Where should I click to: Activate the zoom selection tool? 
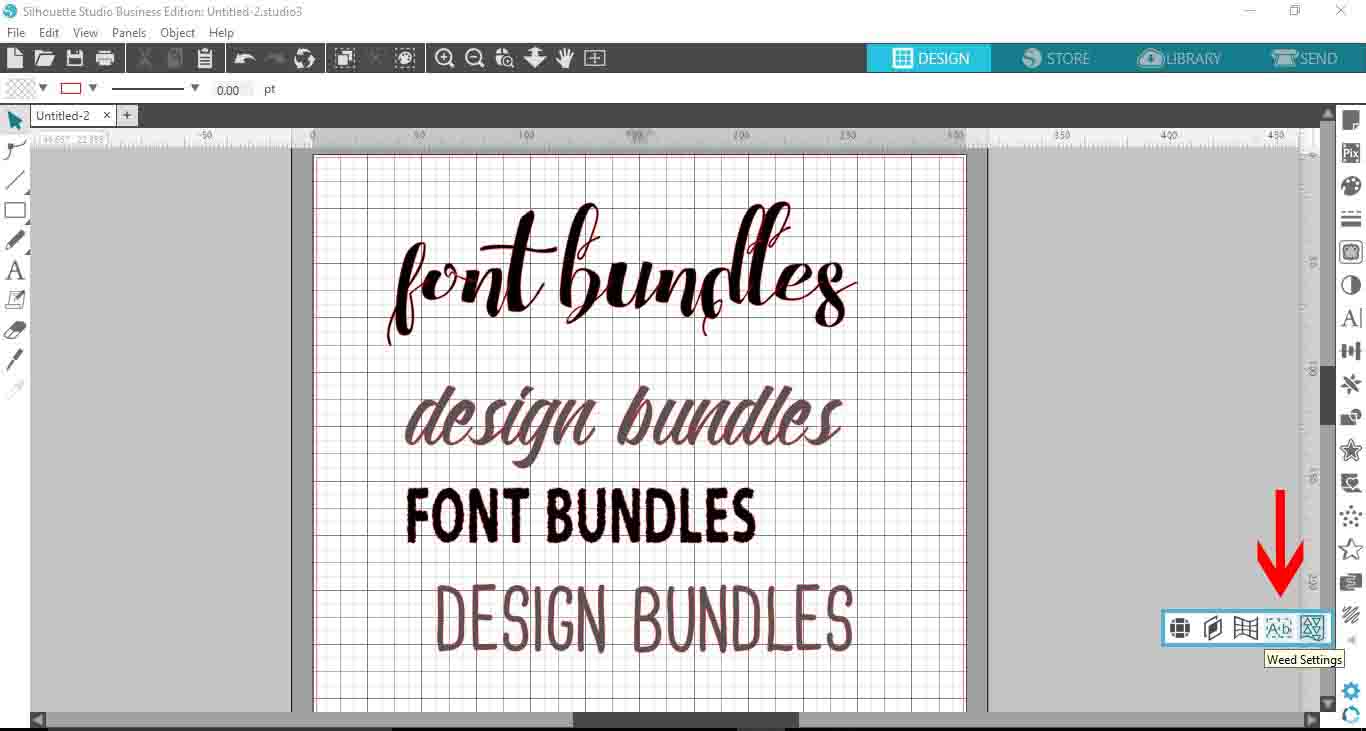[504, 58]
